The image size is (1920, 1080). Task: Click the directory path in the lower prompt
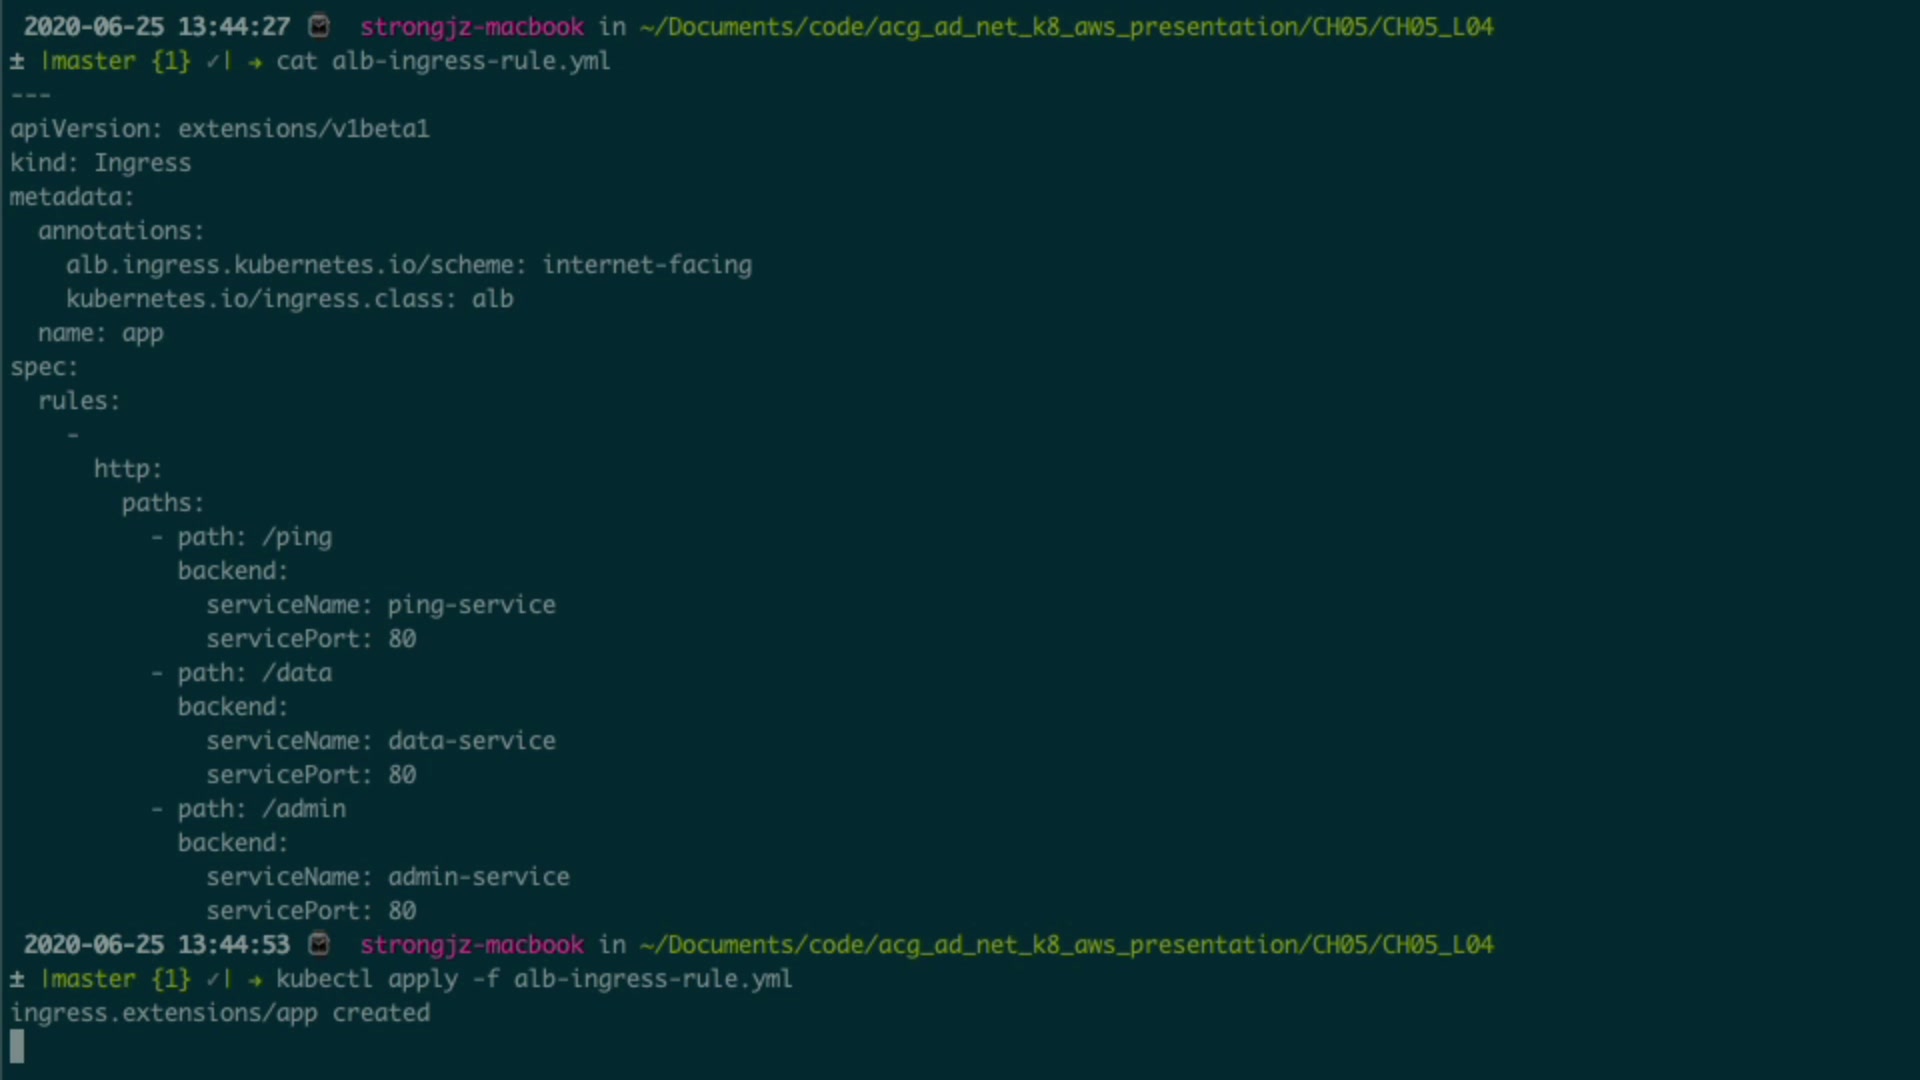[1066, 944]
